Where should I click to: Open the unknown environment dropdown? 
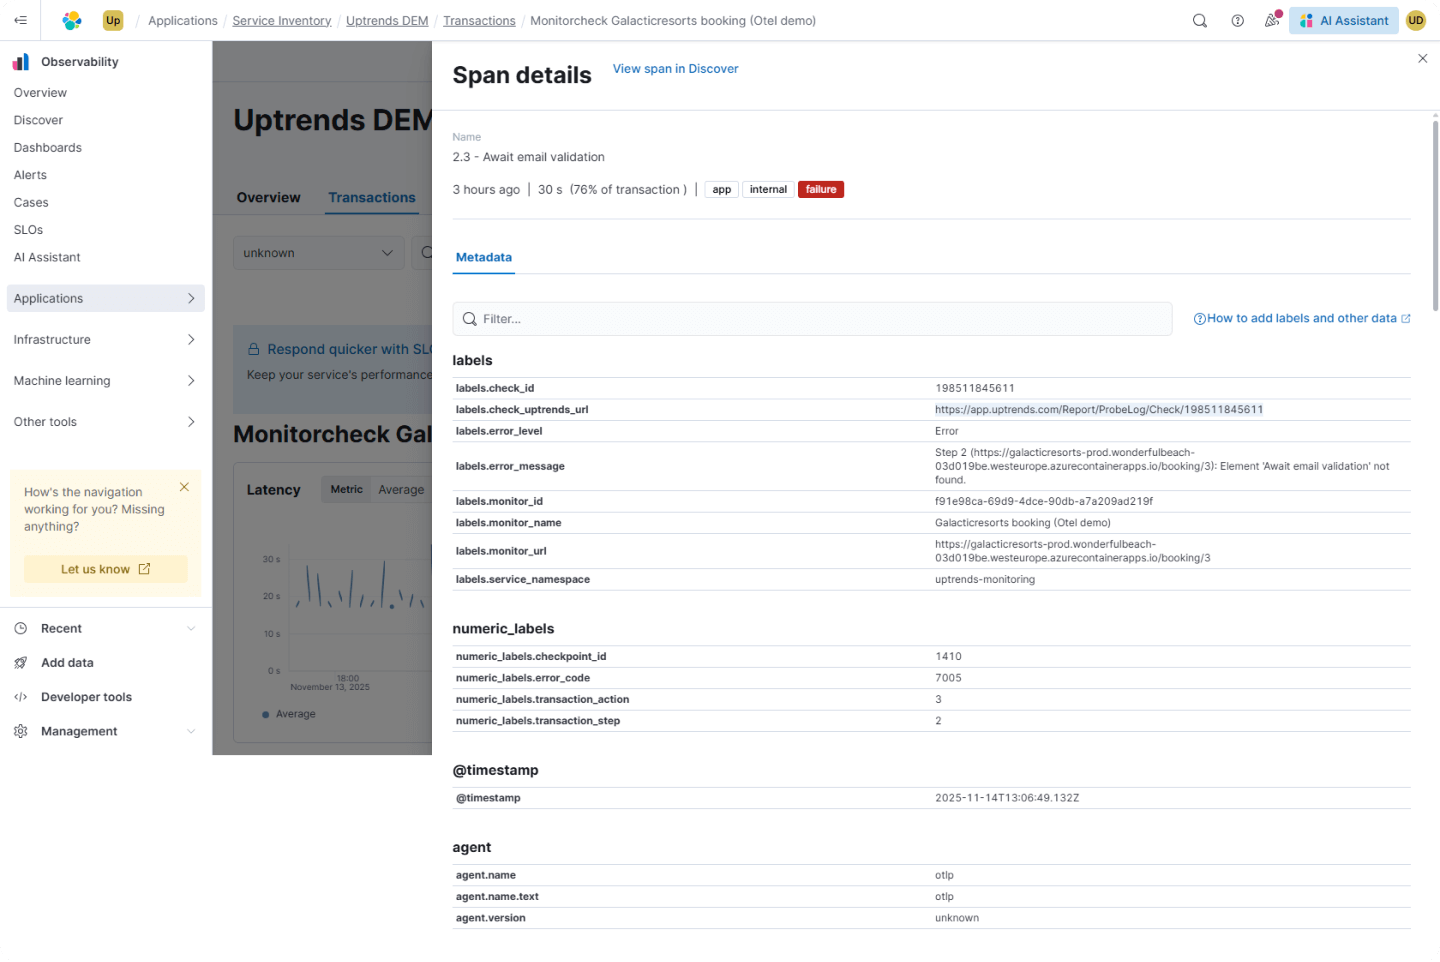pyautogui.click(x=318, y=252)
